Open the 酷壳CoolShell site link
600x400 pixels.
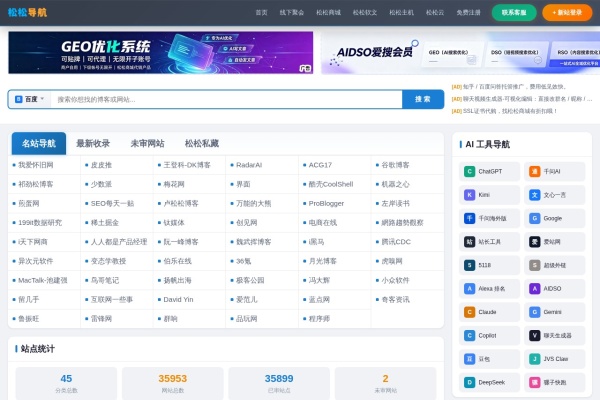click(331, 184)
